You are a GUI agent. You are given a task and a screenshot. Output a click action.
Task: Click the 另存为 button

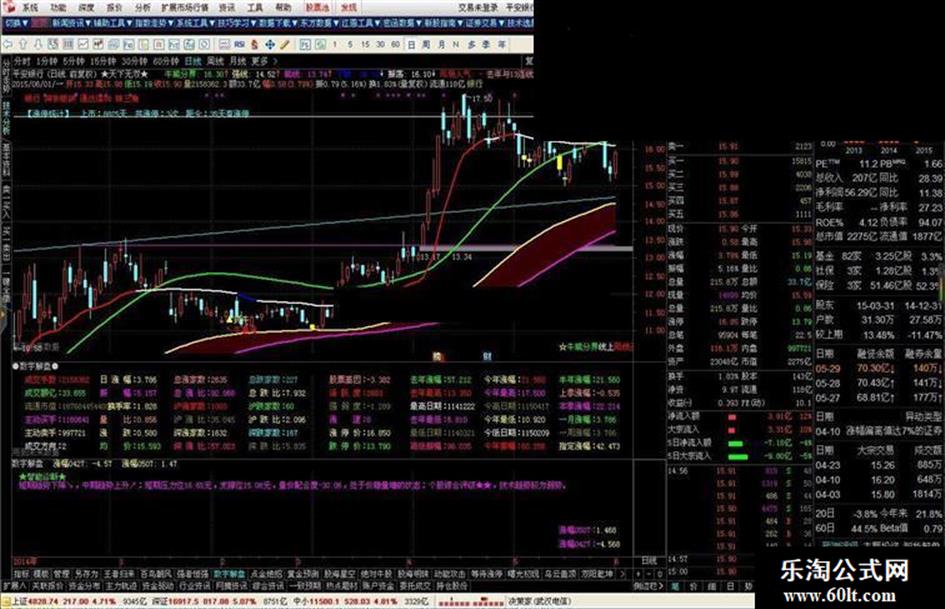(x=86, y=574)
